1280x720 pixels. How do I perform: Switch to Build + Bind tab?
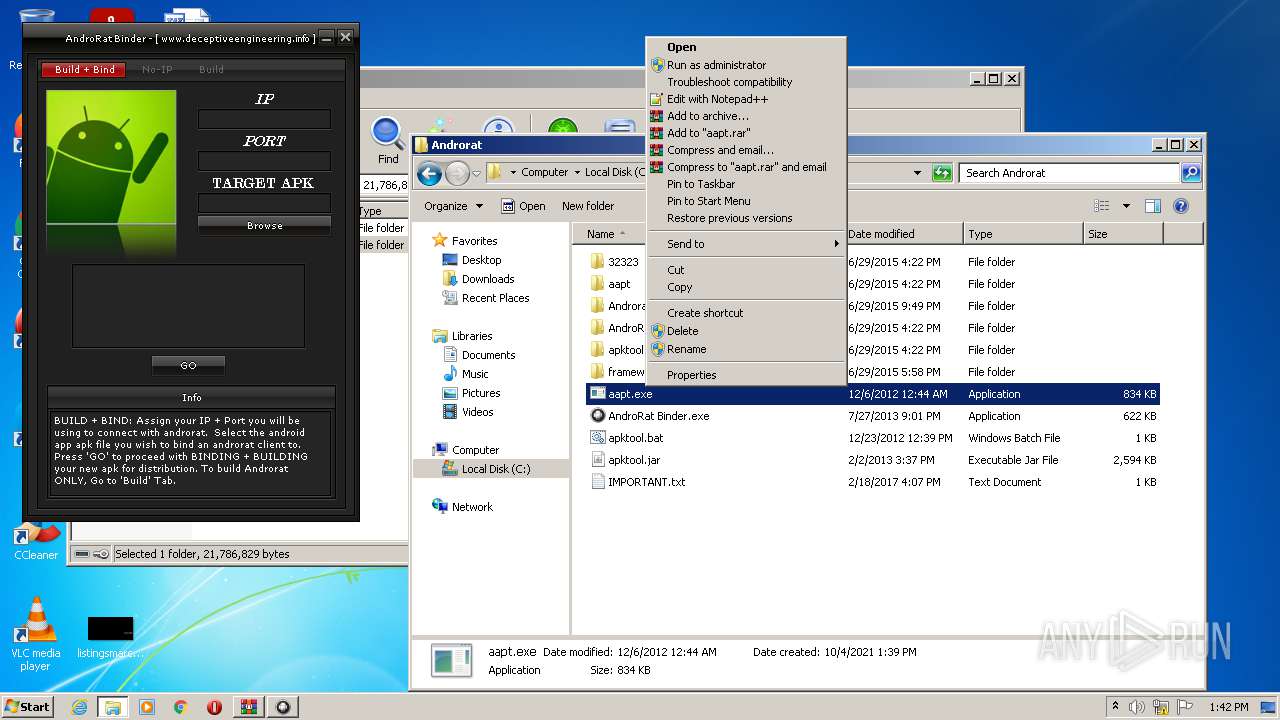(x=84, y=70)
